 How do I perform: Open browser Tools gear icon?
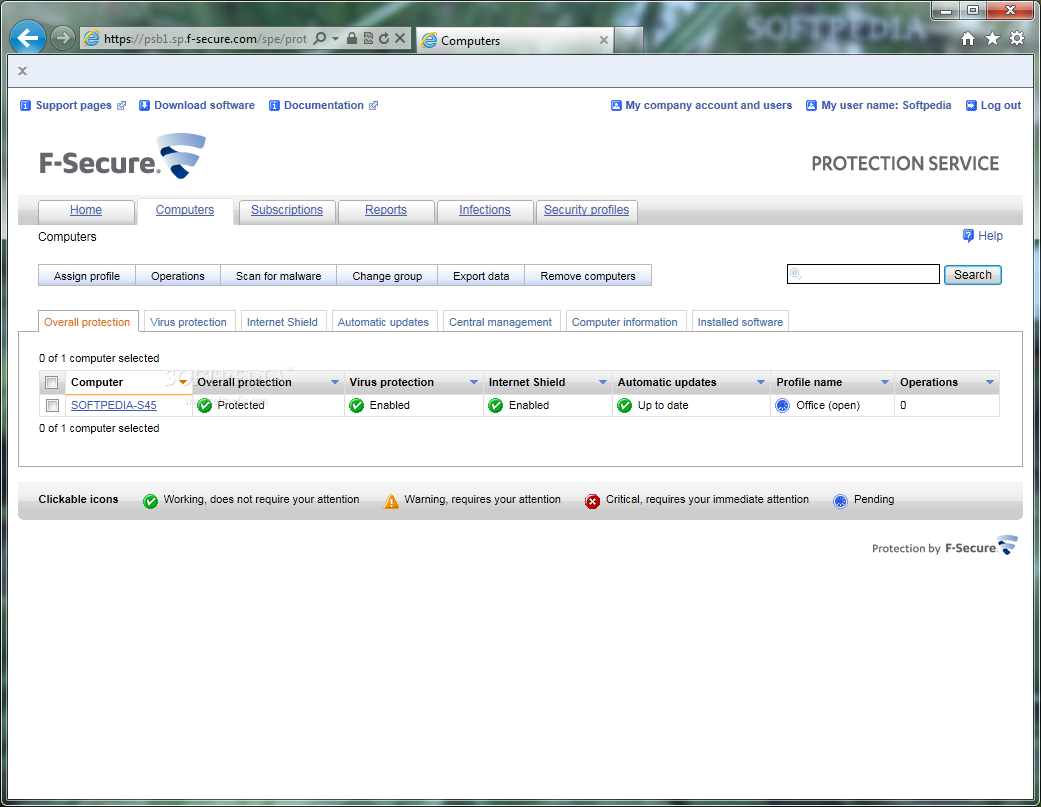[1017, 38]
